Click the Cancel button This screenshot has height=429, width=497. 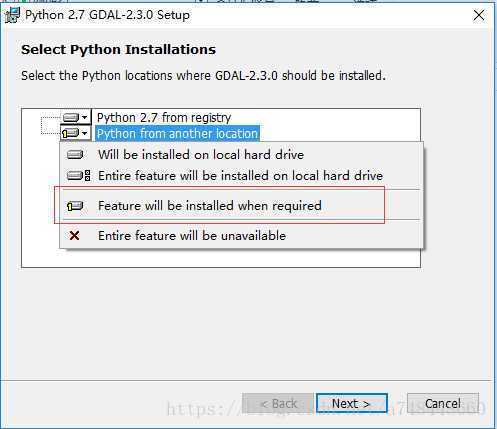443,403
